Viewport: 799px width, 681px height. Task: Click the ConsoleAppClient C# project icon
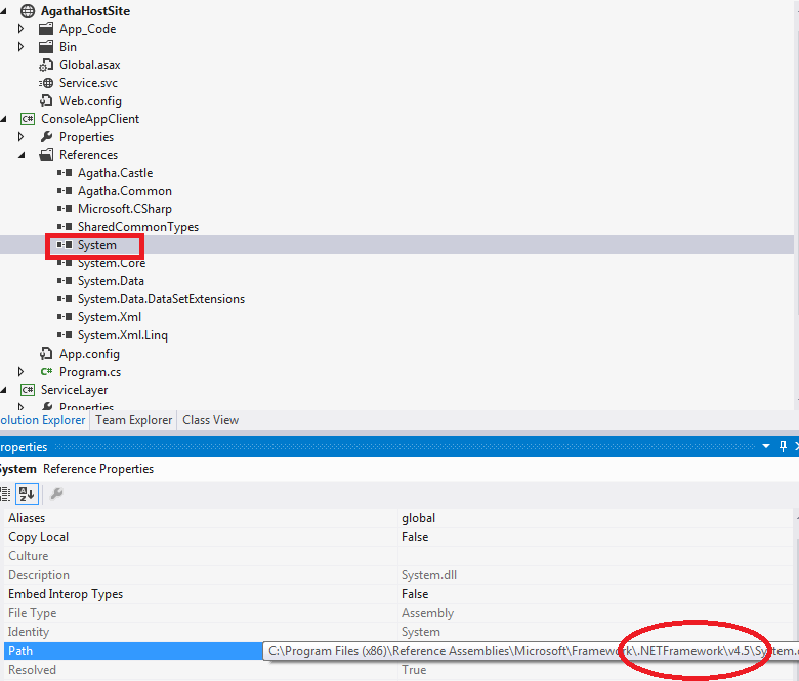pos(28,119)
